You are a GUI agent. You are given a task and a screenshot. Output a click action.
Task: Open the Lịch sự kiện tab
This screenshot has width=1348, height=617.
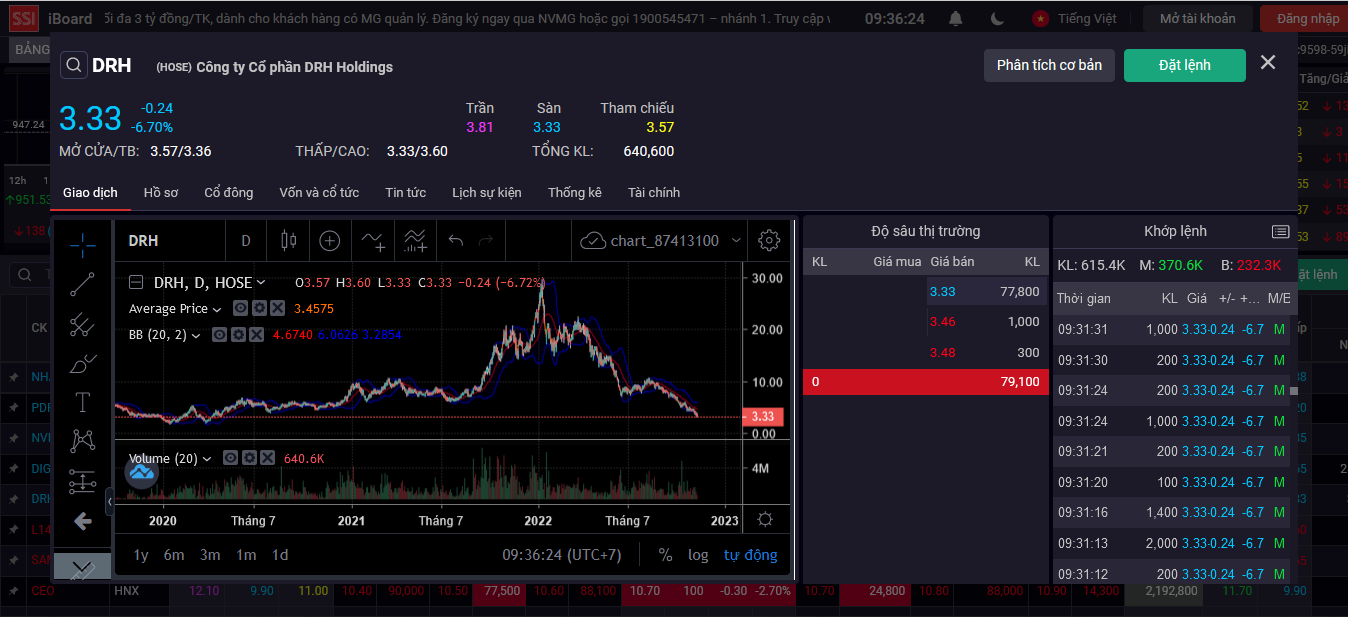(487, 192)
